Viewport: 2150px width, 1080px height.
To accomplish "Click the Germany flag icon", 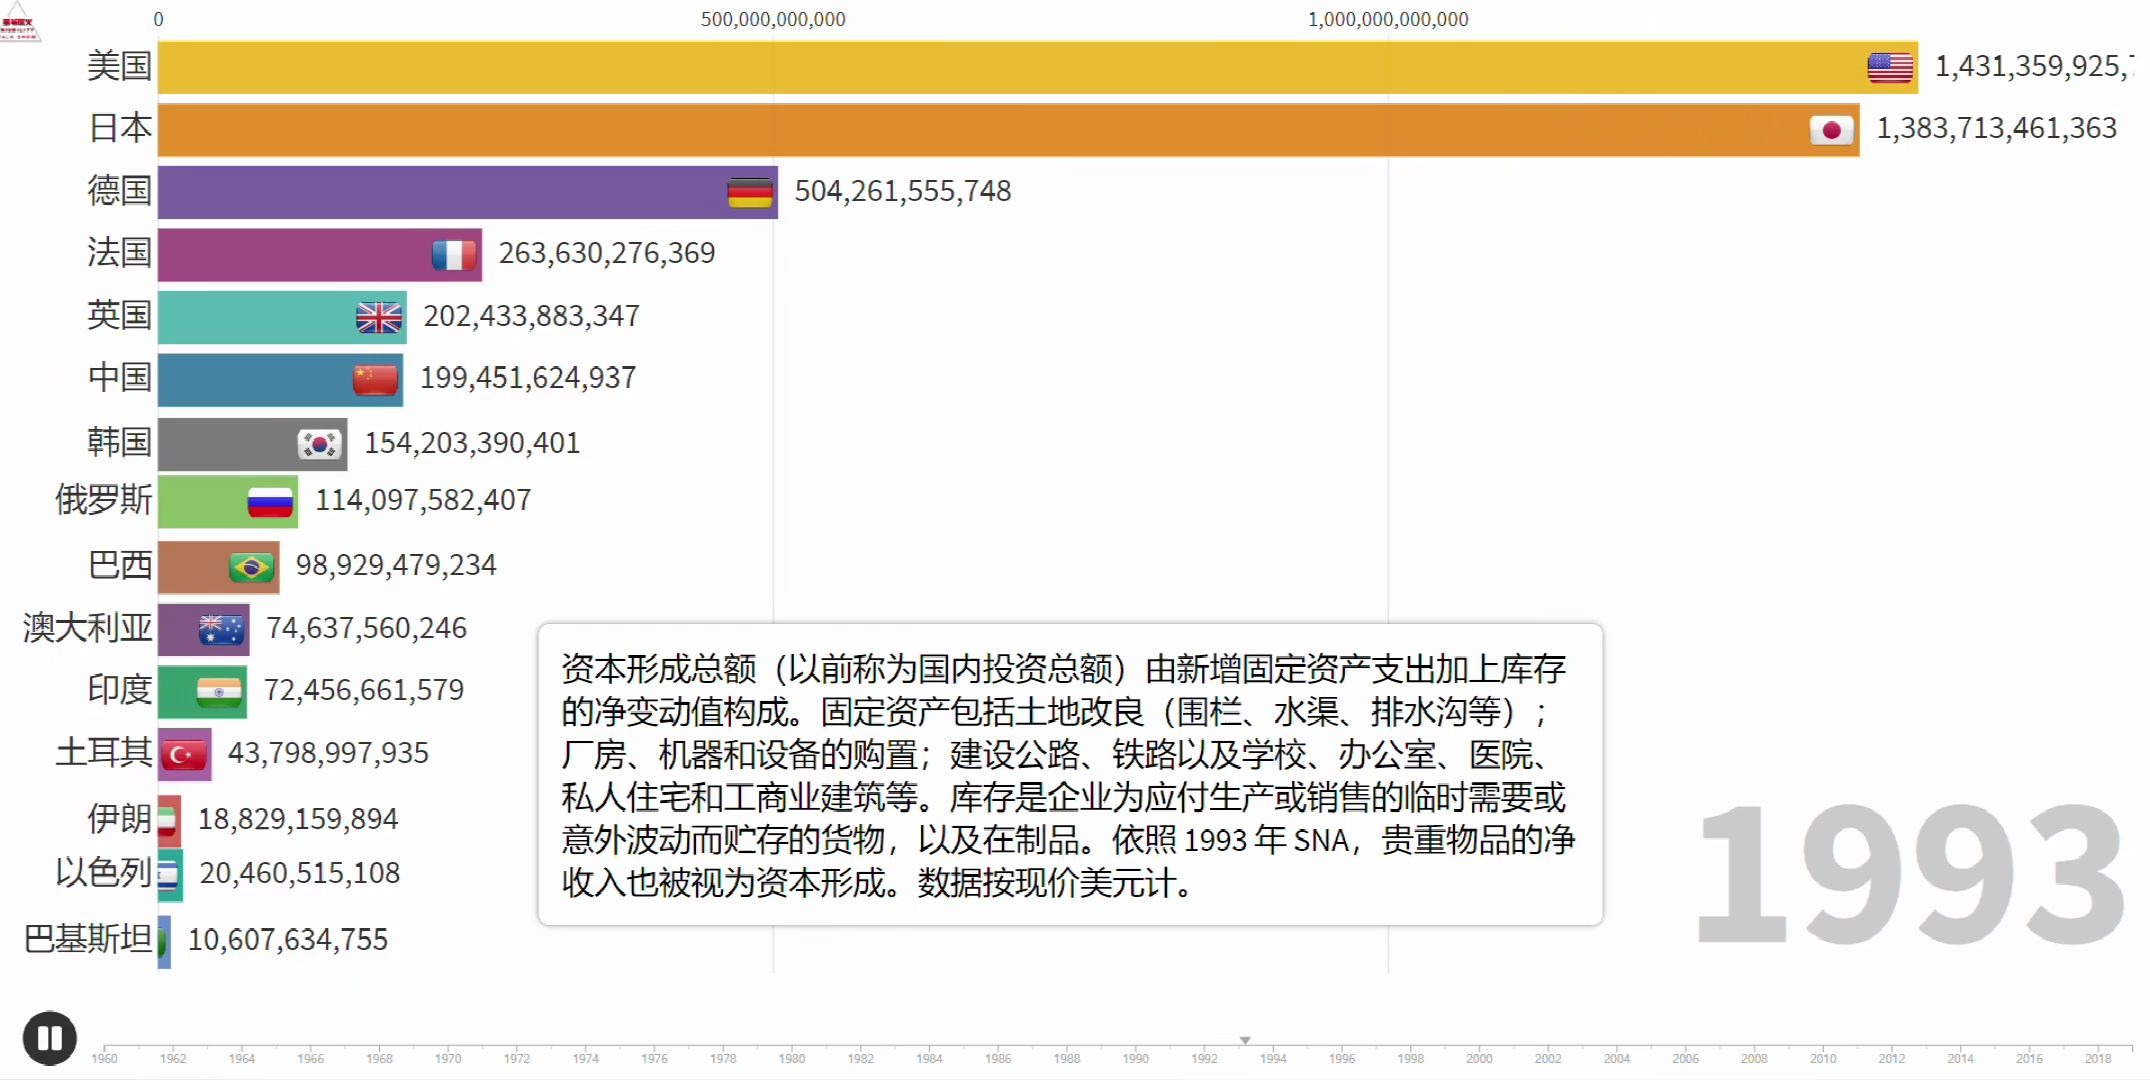I will tap(750, 192).
